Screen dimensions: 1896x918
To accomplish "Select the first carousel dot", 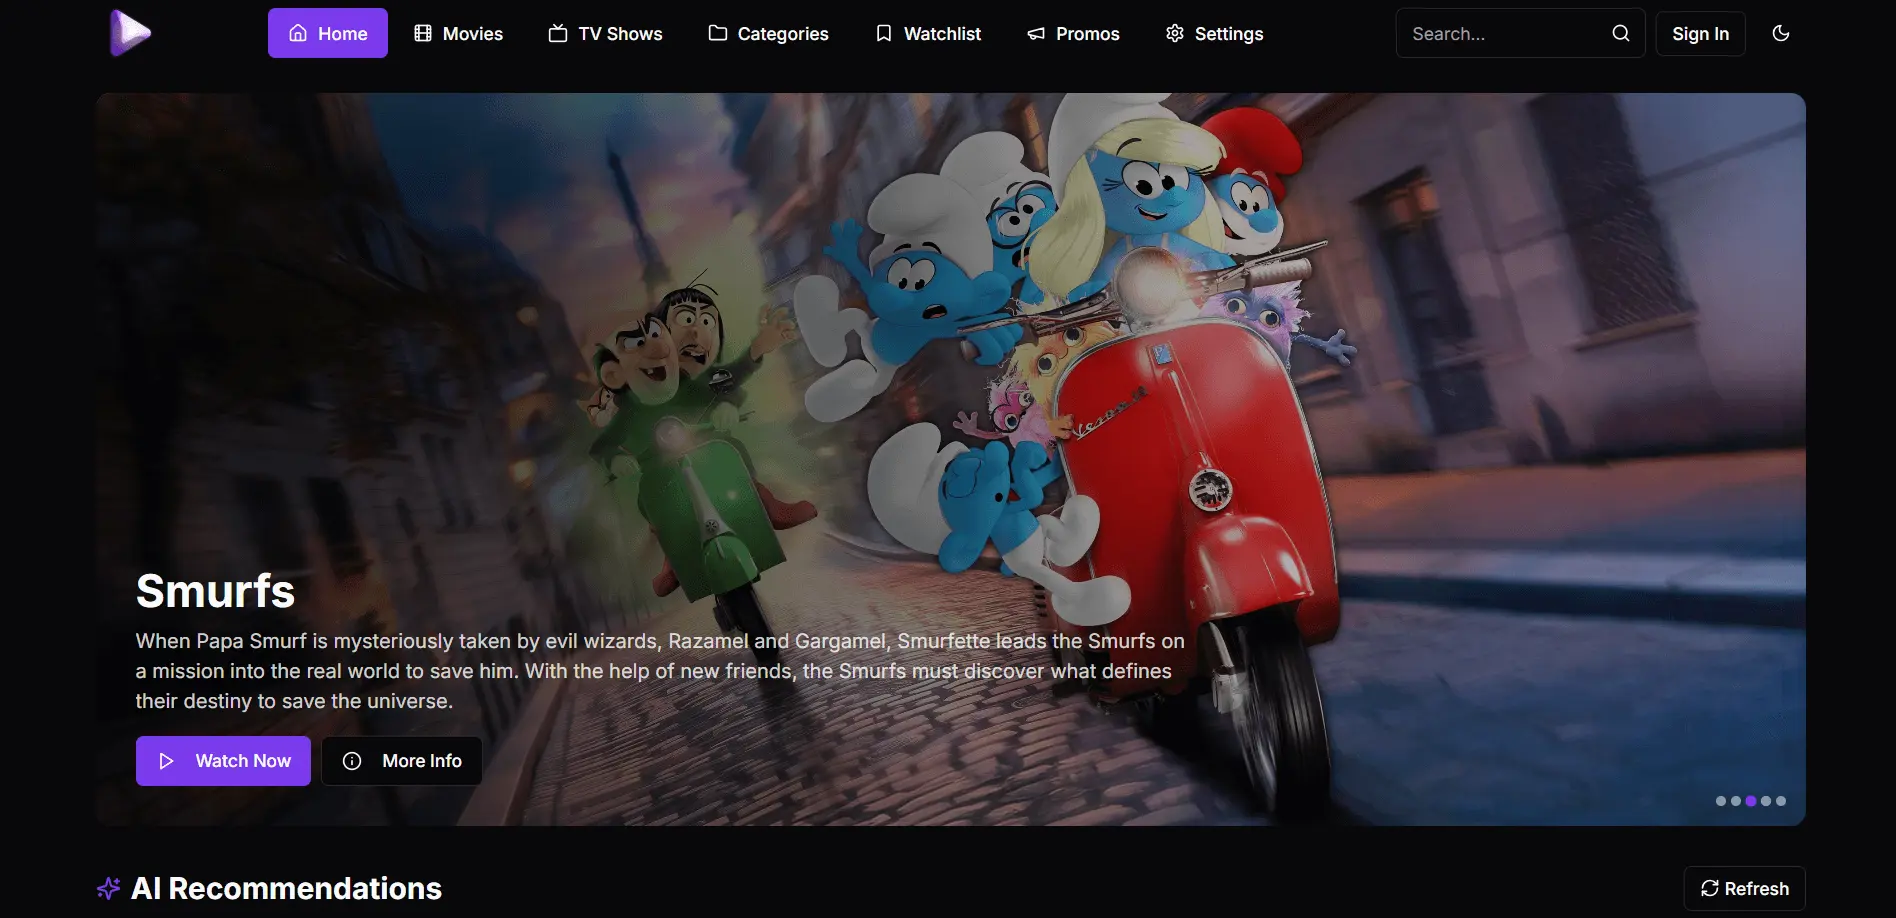I will click(1721, 801).
